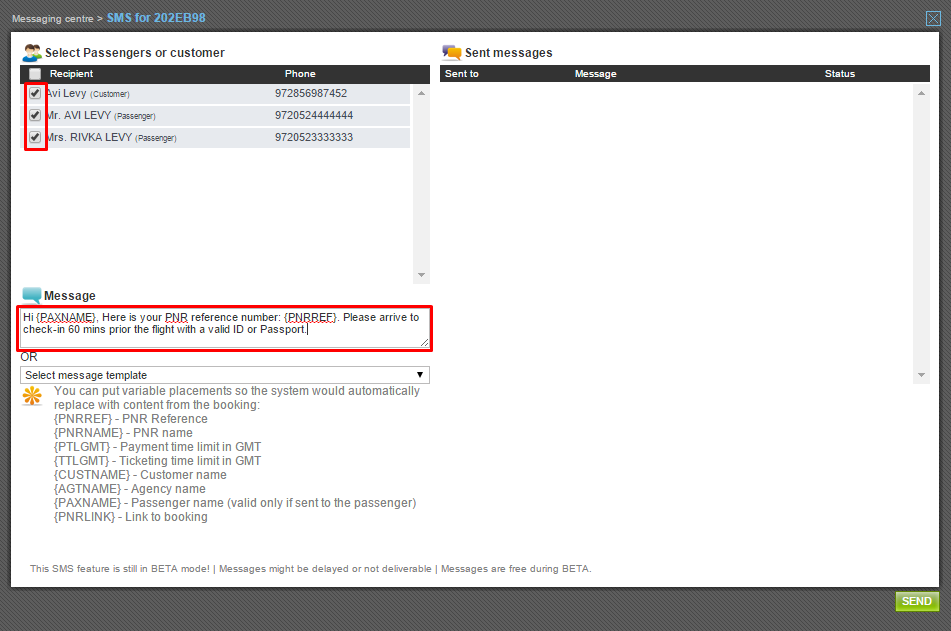
Task: Click the Recipient column header
Action: coord(71,74)
